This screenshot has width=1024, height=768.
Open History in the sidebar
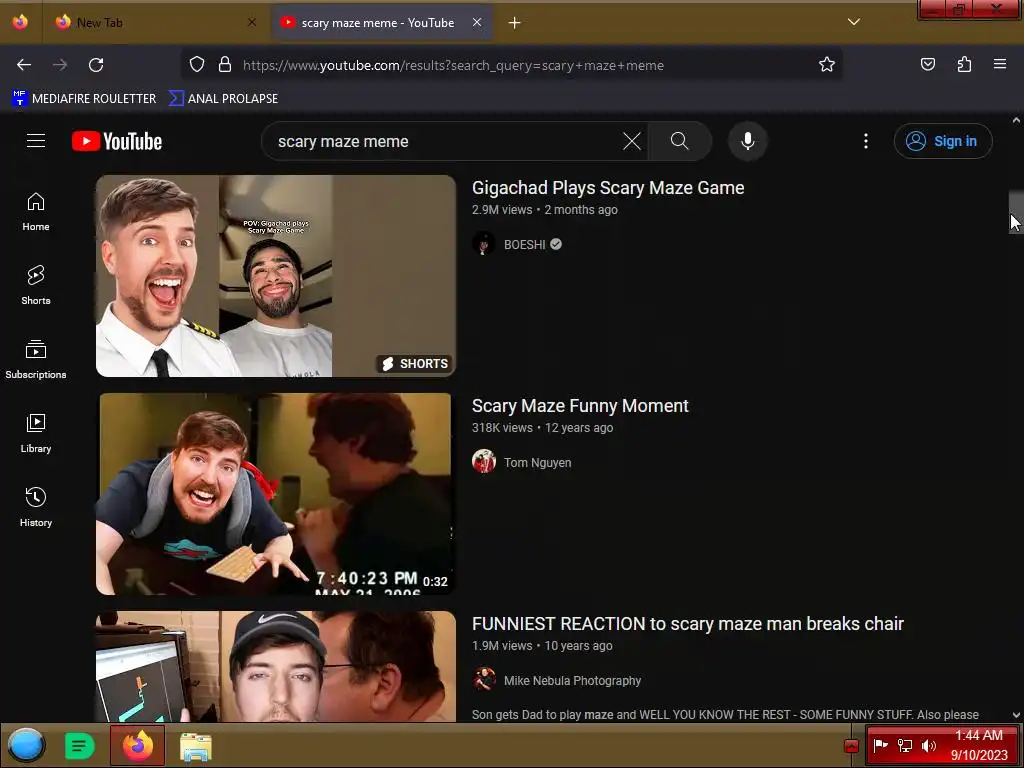[x=36, y=507]
